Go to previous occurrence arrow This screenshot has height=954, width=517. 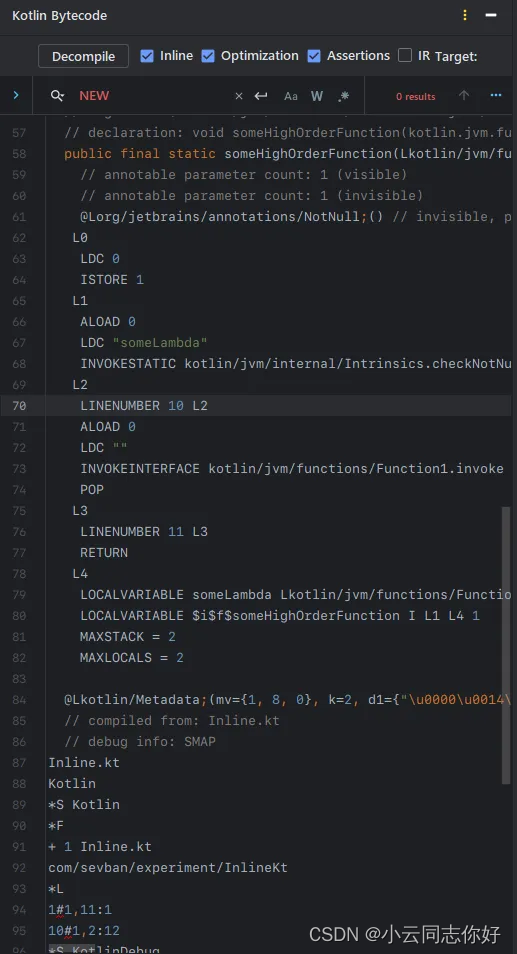[463, 96]
